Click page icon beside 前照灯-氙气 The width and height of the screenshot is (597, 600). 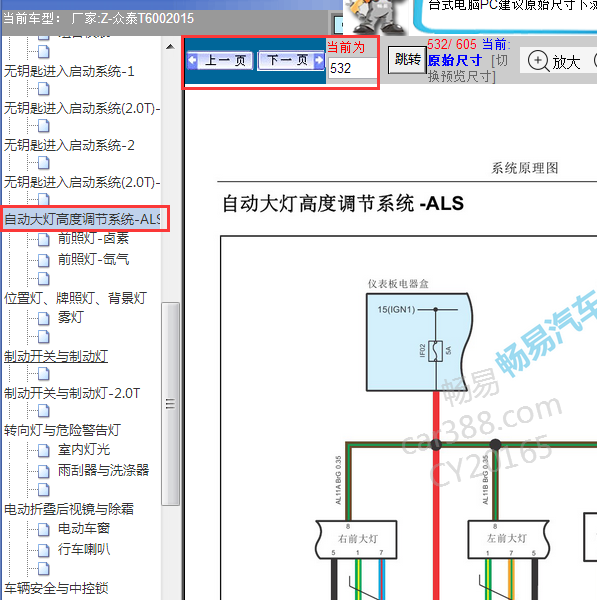[44, 261]
